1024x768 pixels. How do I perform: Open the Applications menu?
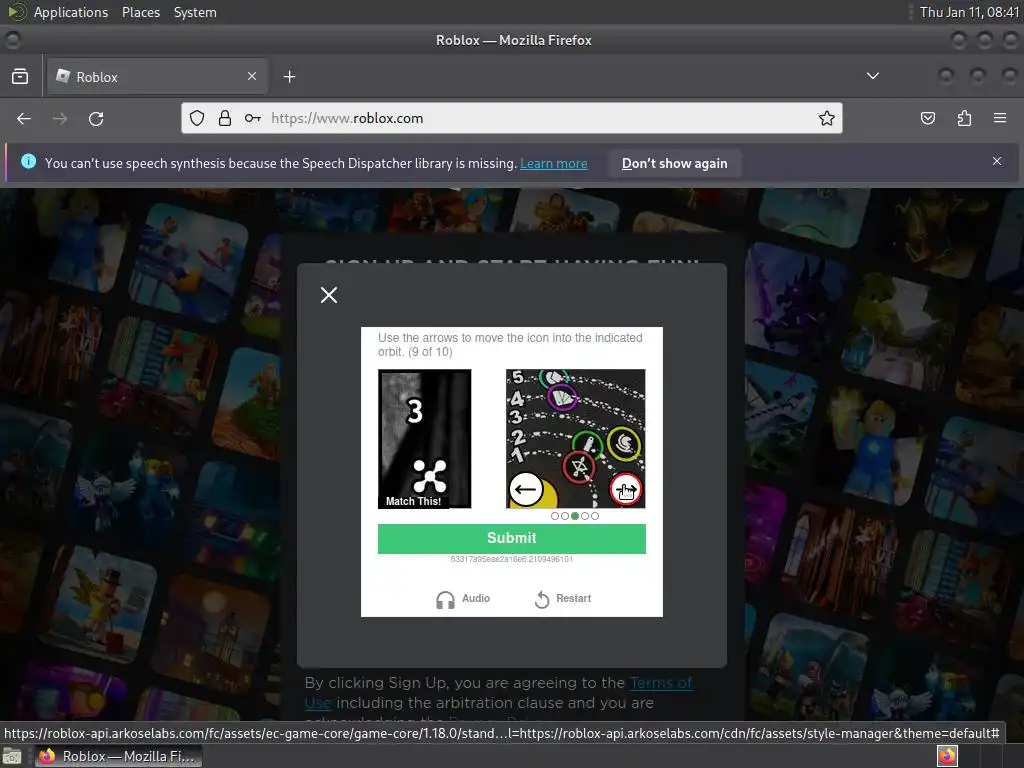tap(71, 12)
